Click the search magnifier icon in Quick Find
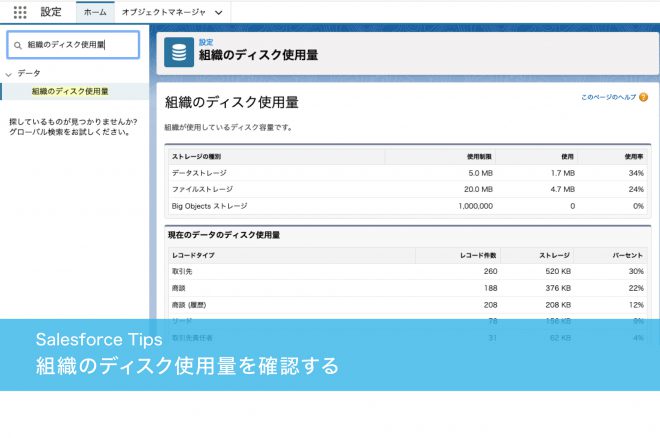This screenshot has width=660, height=438. pos(18,45)
